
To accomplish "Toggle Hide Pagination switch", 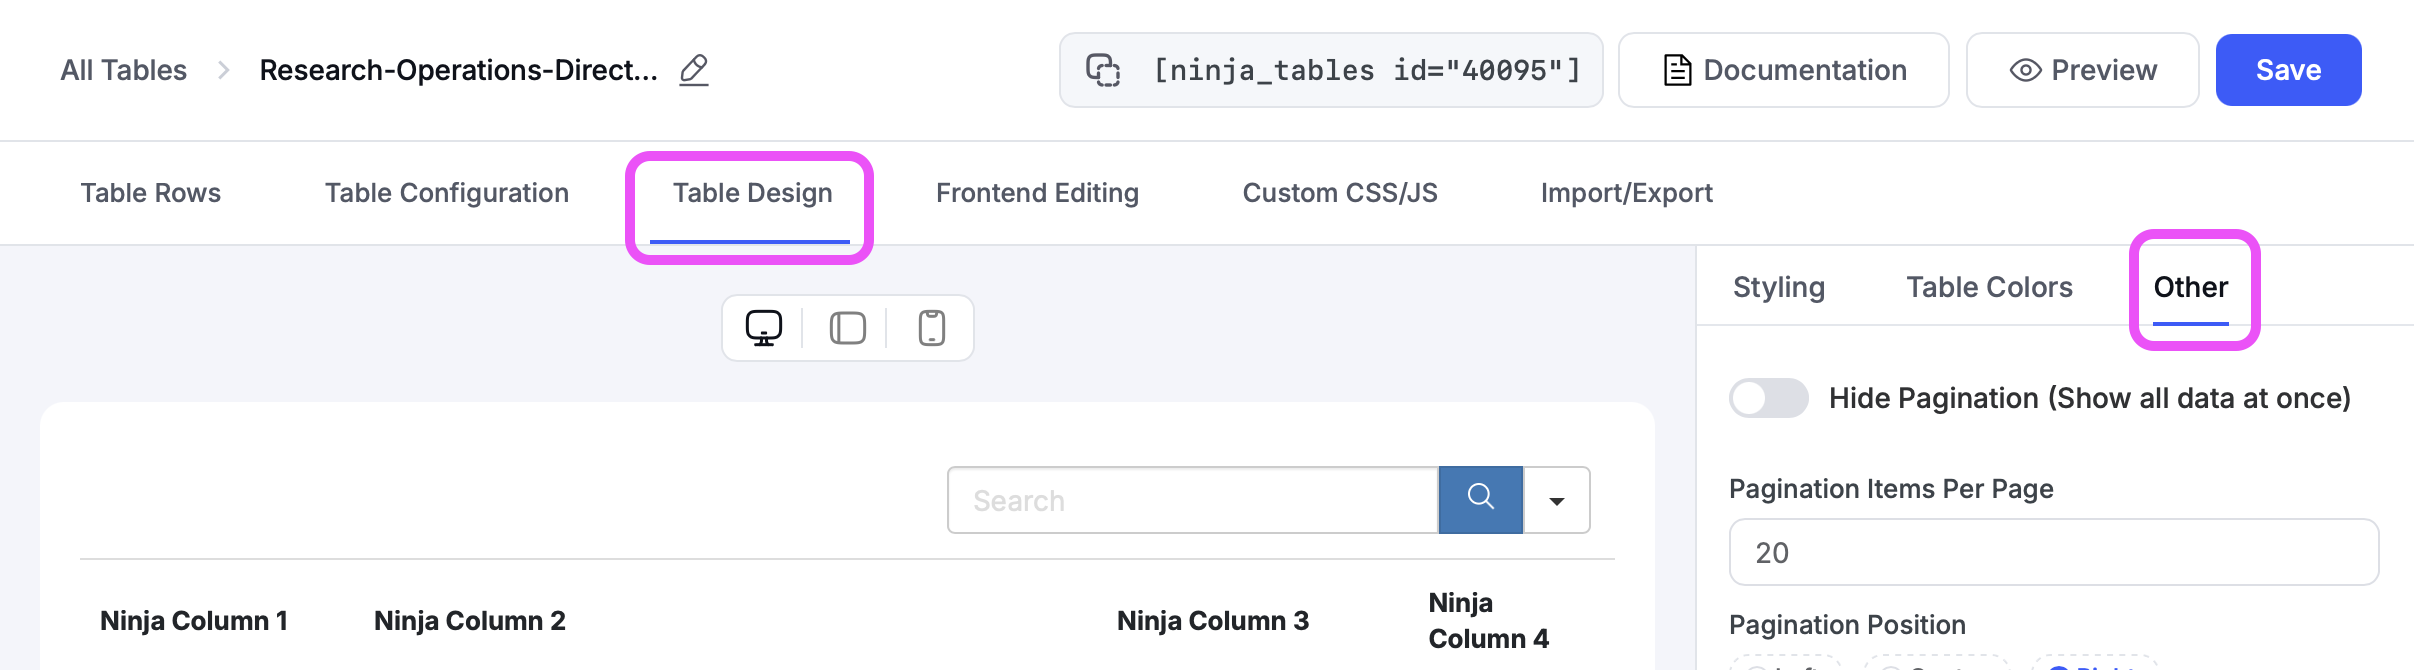I will pos(1768,398).
